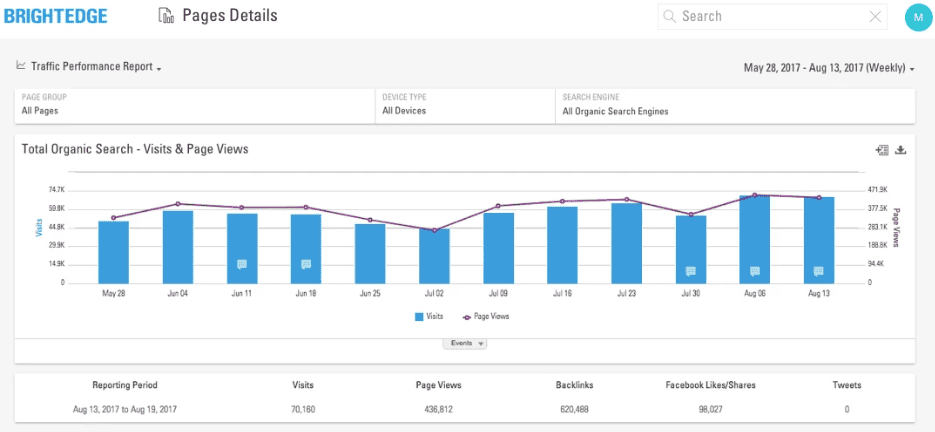Click the Page Views point above May 28

pos(114,218)
